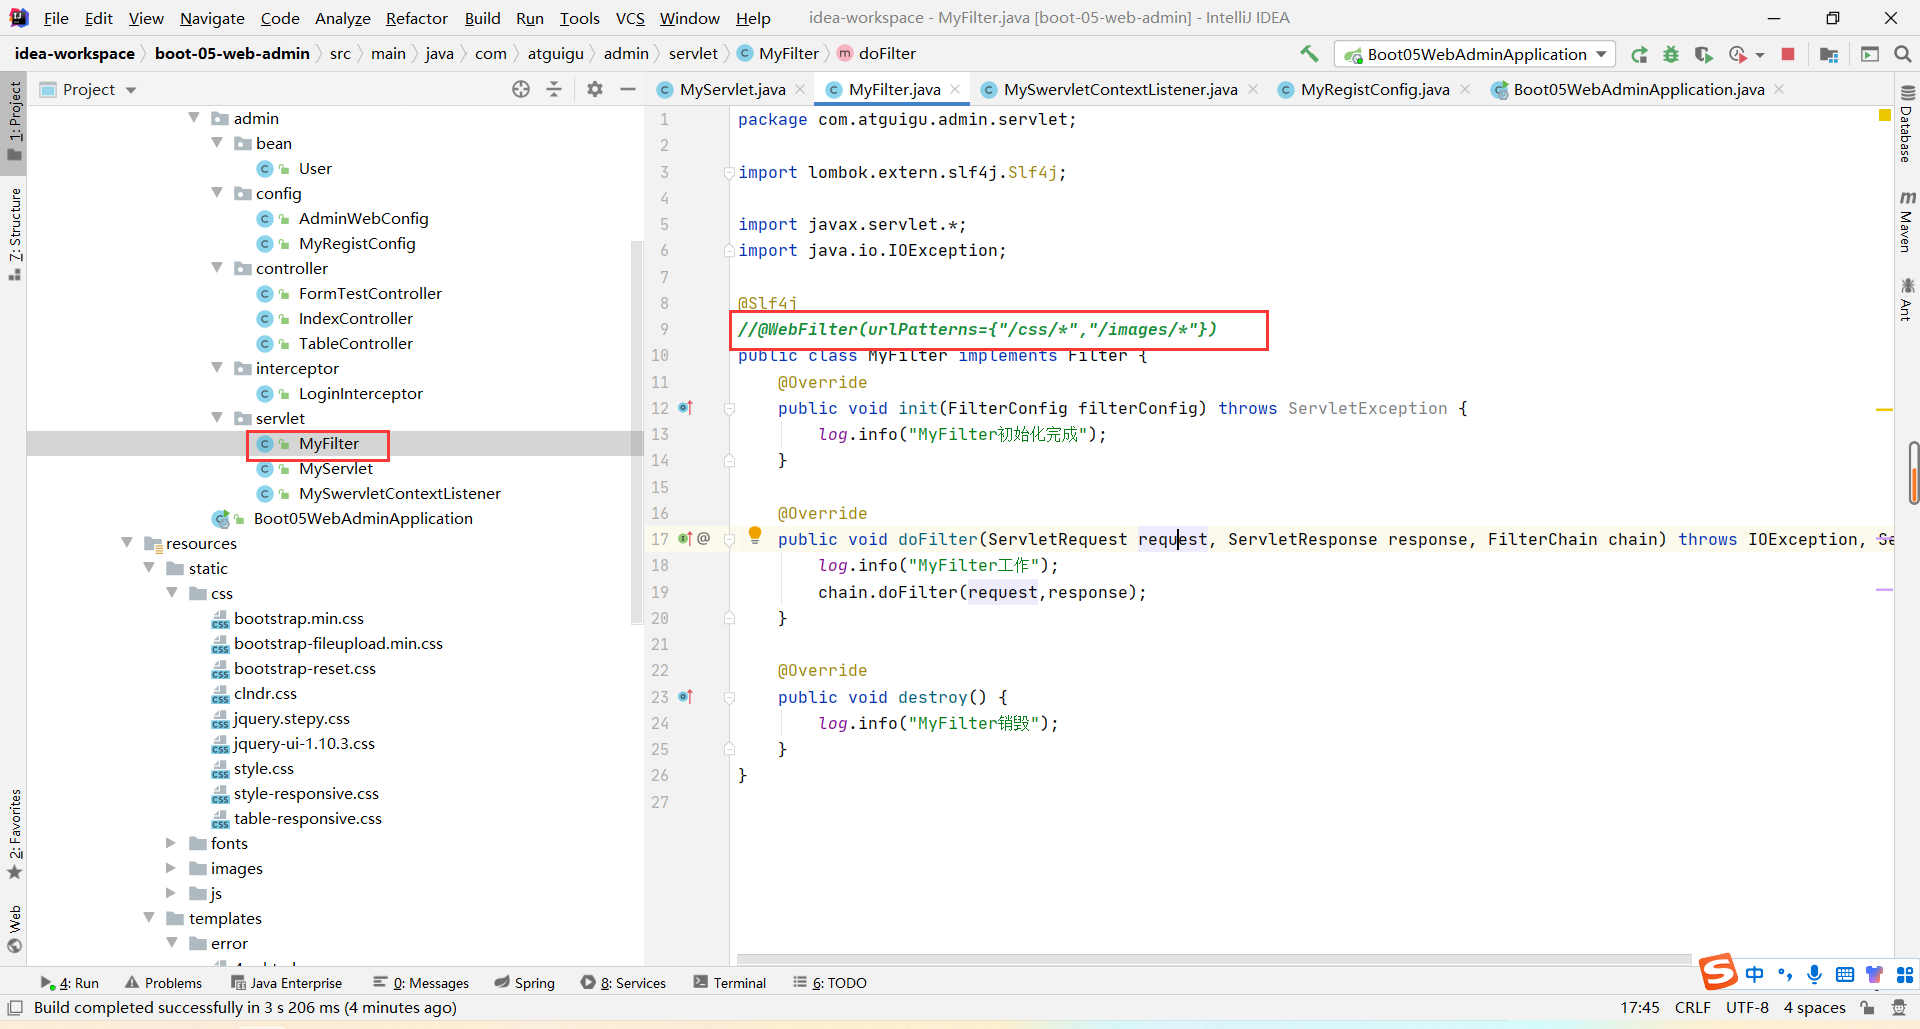Click the Search Everywhere magnifier icon
1920x1029 pixels.
click(x=1902, y=54)
